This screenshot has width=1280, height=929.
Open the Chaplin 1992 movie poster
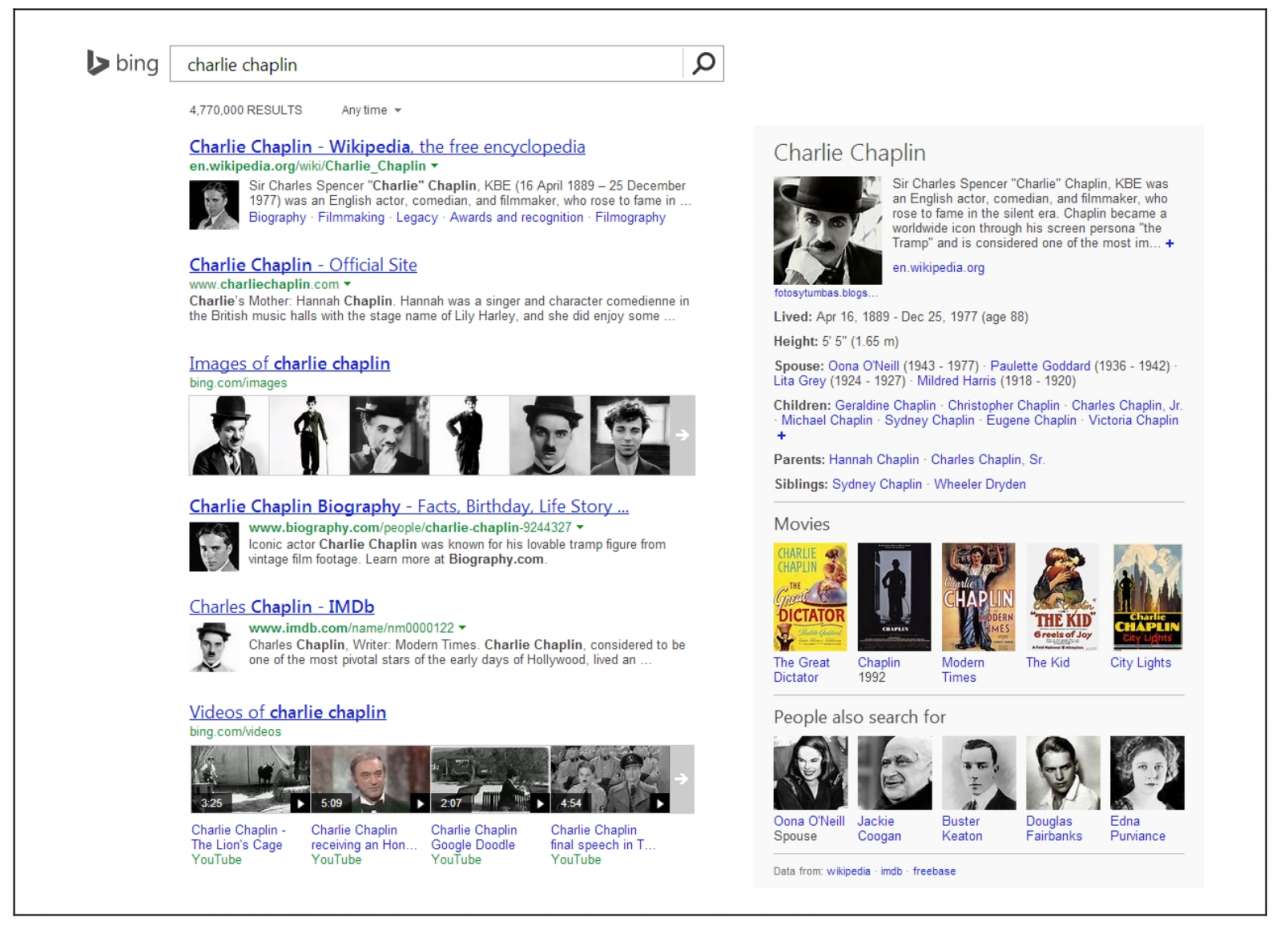tap(894, 597)
